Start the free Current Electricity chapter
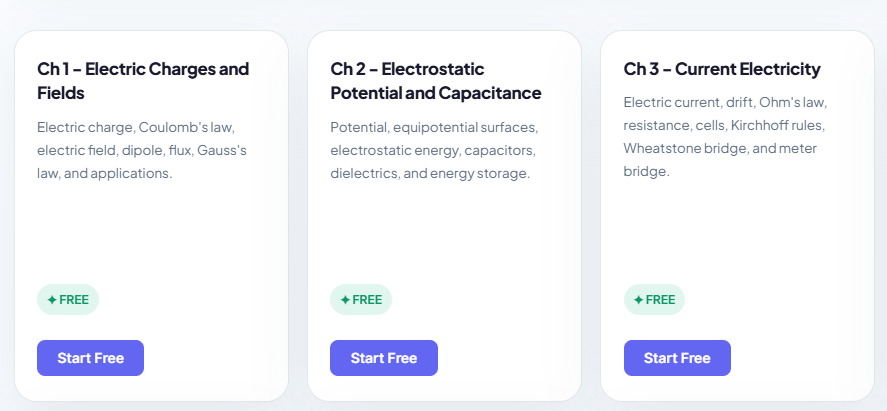 click(677, 358)
